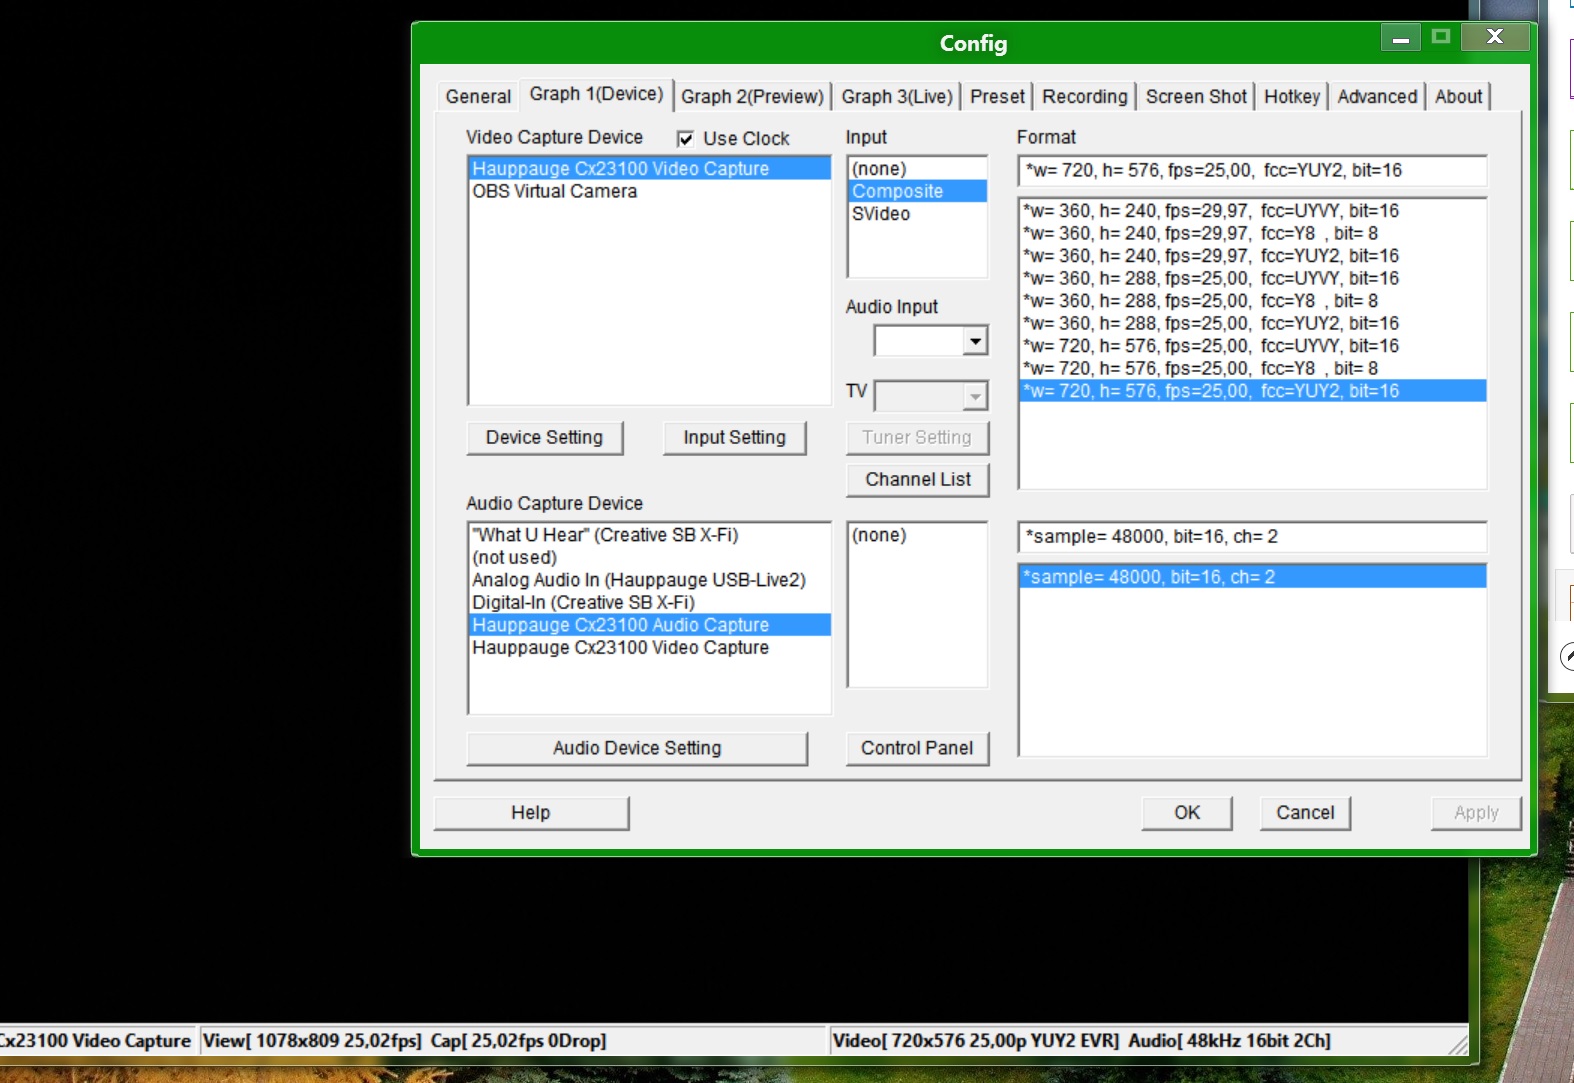
Task: Click Video[ 720x576 25,00p YUY2 EVR] status
Action: coord(976,1040)
